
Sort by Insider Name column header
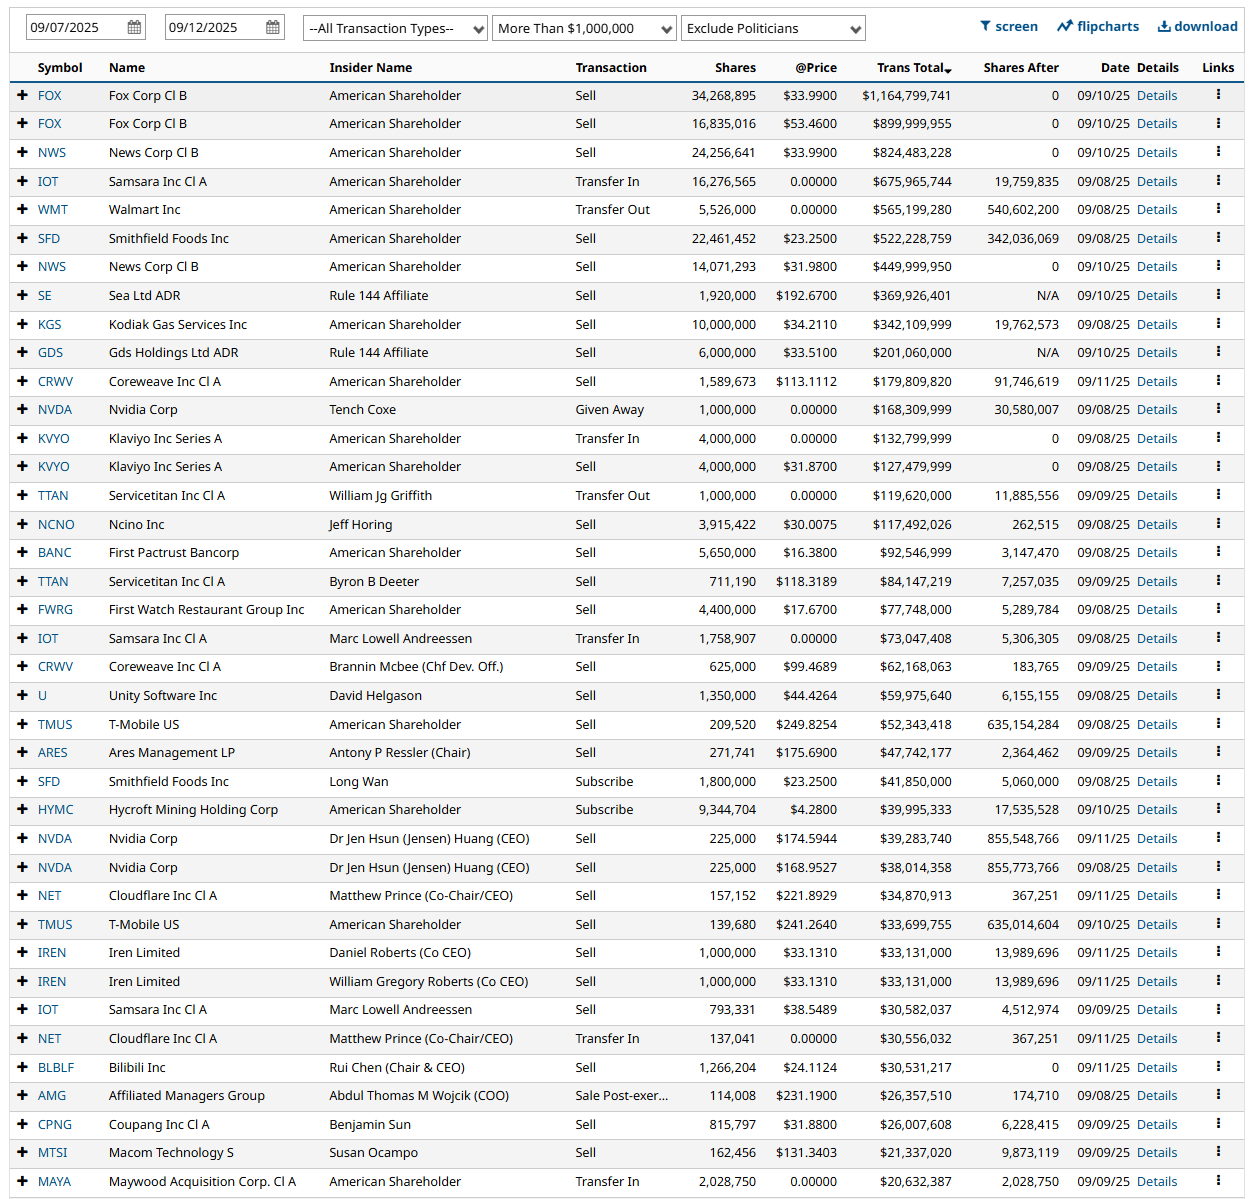371,67
